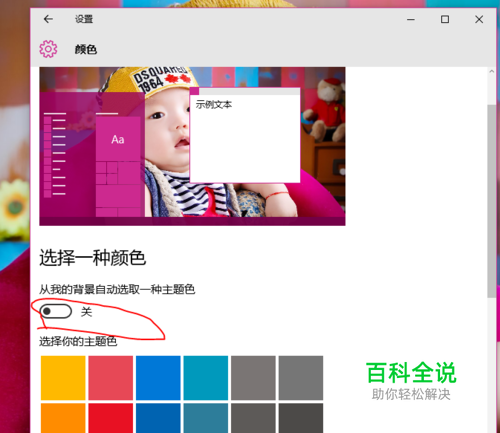Maximize the Settings window
Image resolution: width=500 pixels, height=433 pixels.
click(445, 19)
